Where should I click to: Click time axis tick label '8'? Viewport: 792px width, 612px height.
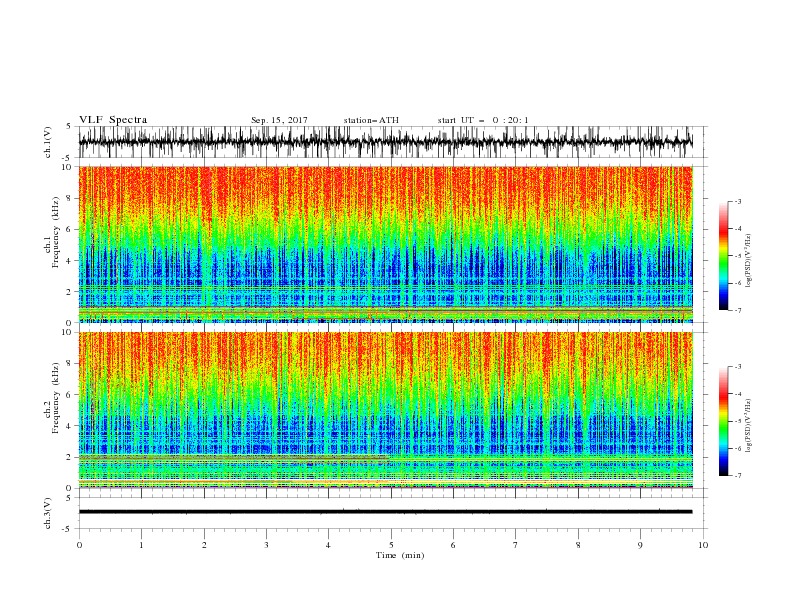pyautogui.click(x=578, y=545)
